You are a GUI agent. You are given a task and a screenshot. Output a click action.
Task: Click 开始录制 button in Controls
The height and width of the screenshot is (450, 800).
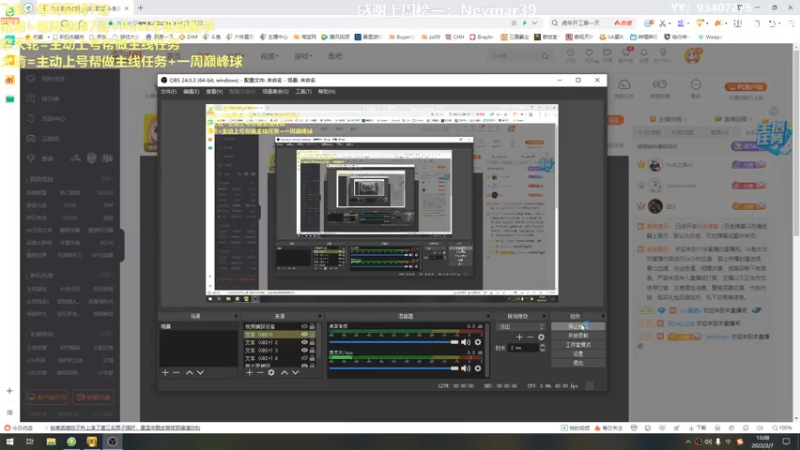click(578, 336)
